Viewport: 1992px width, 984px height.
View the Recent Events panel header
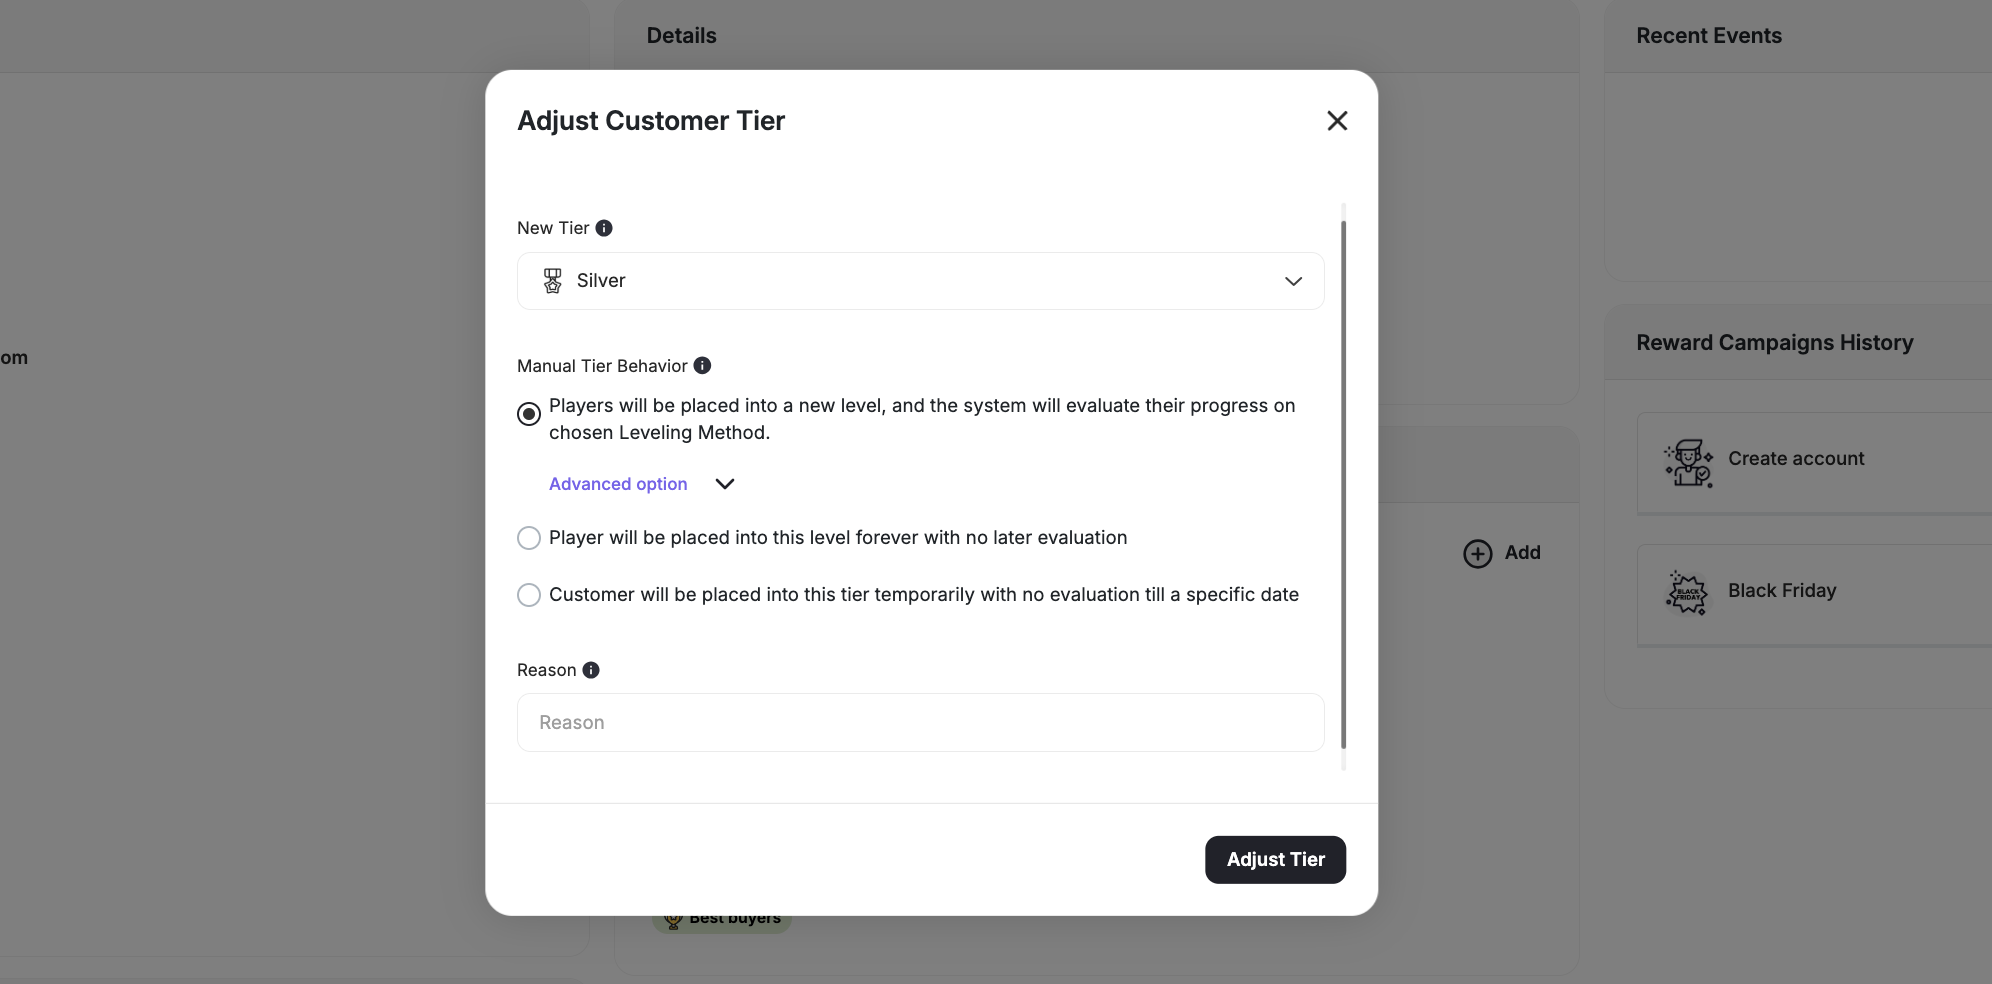pyautogui.click(x=1708, y=35)
